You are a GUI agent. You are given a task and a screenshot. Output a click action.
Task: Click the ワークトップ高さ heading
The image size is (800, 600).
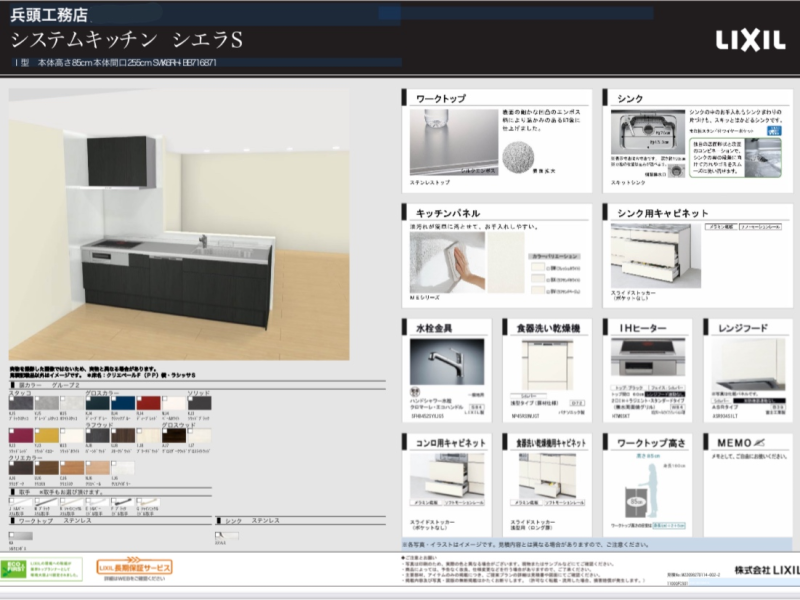[652, 443]
